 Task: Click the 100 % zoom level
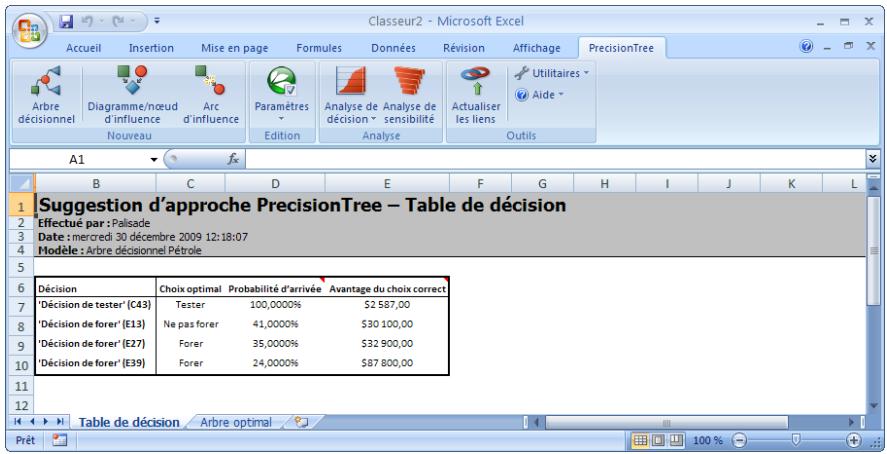(708, 440)
